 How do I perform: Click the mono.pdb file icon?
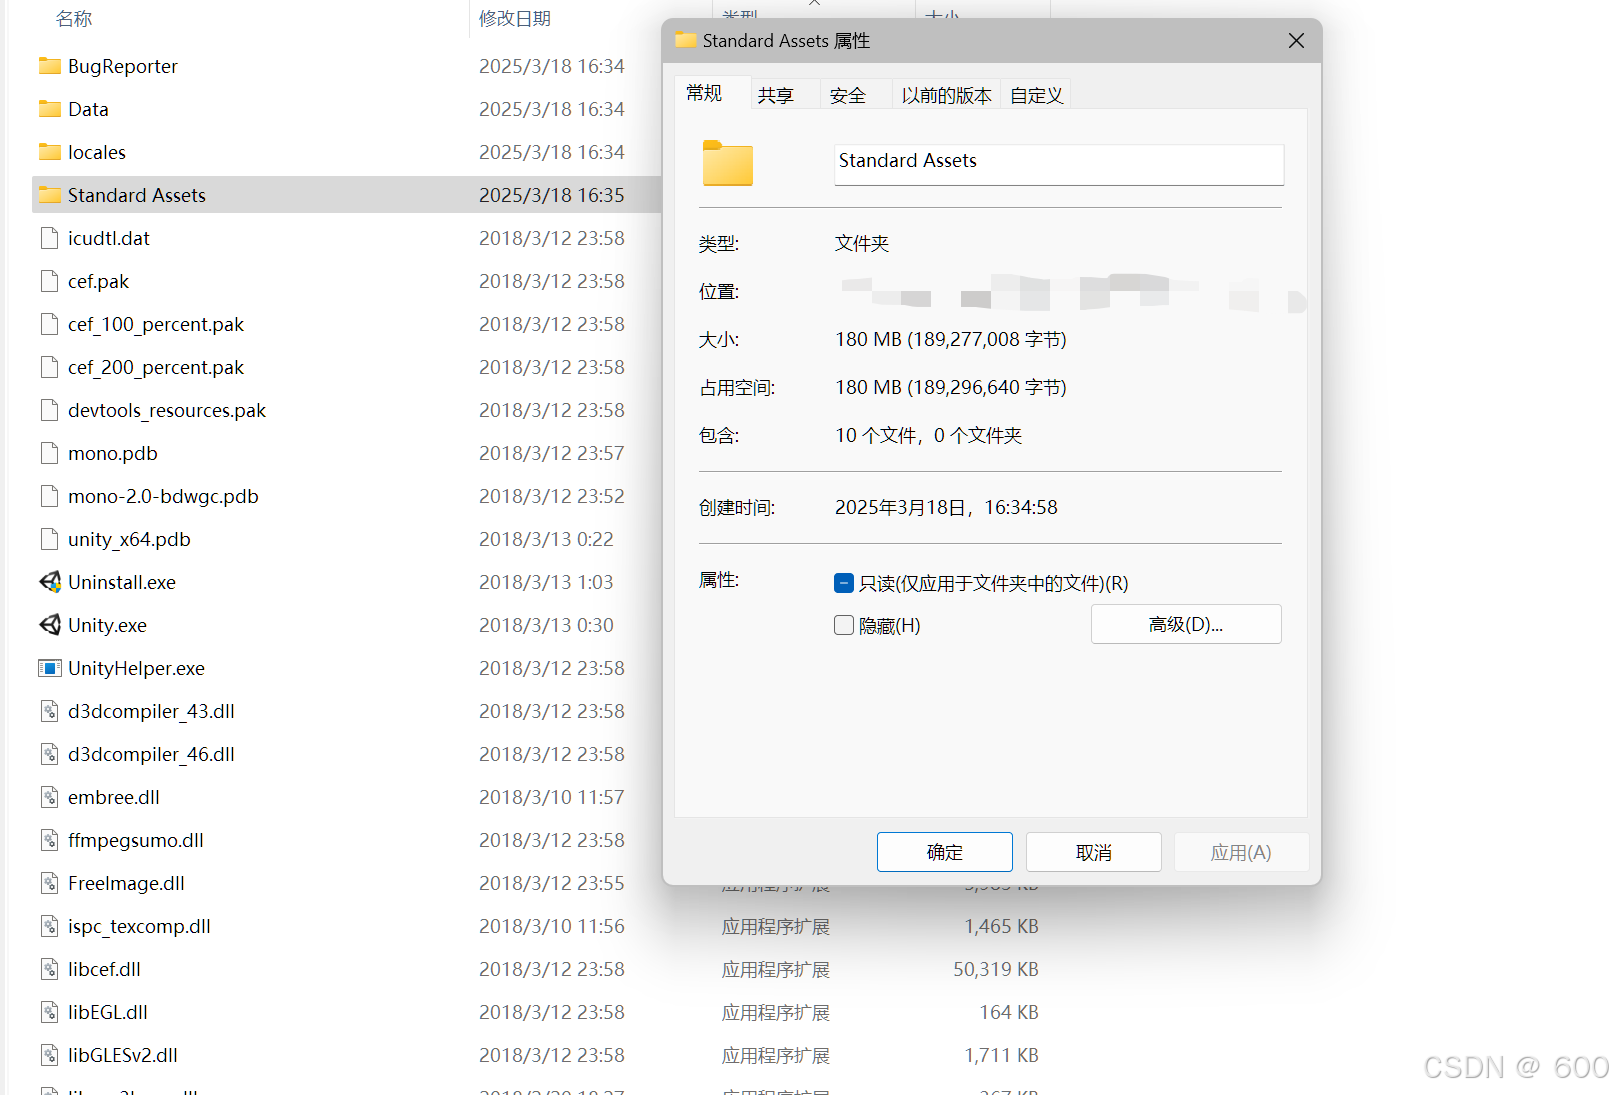pyautogui.click(x=49, y=453)
